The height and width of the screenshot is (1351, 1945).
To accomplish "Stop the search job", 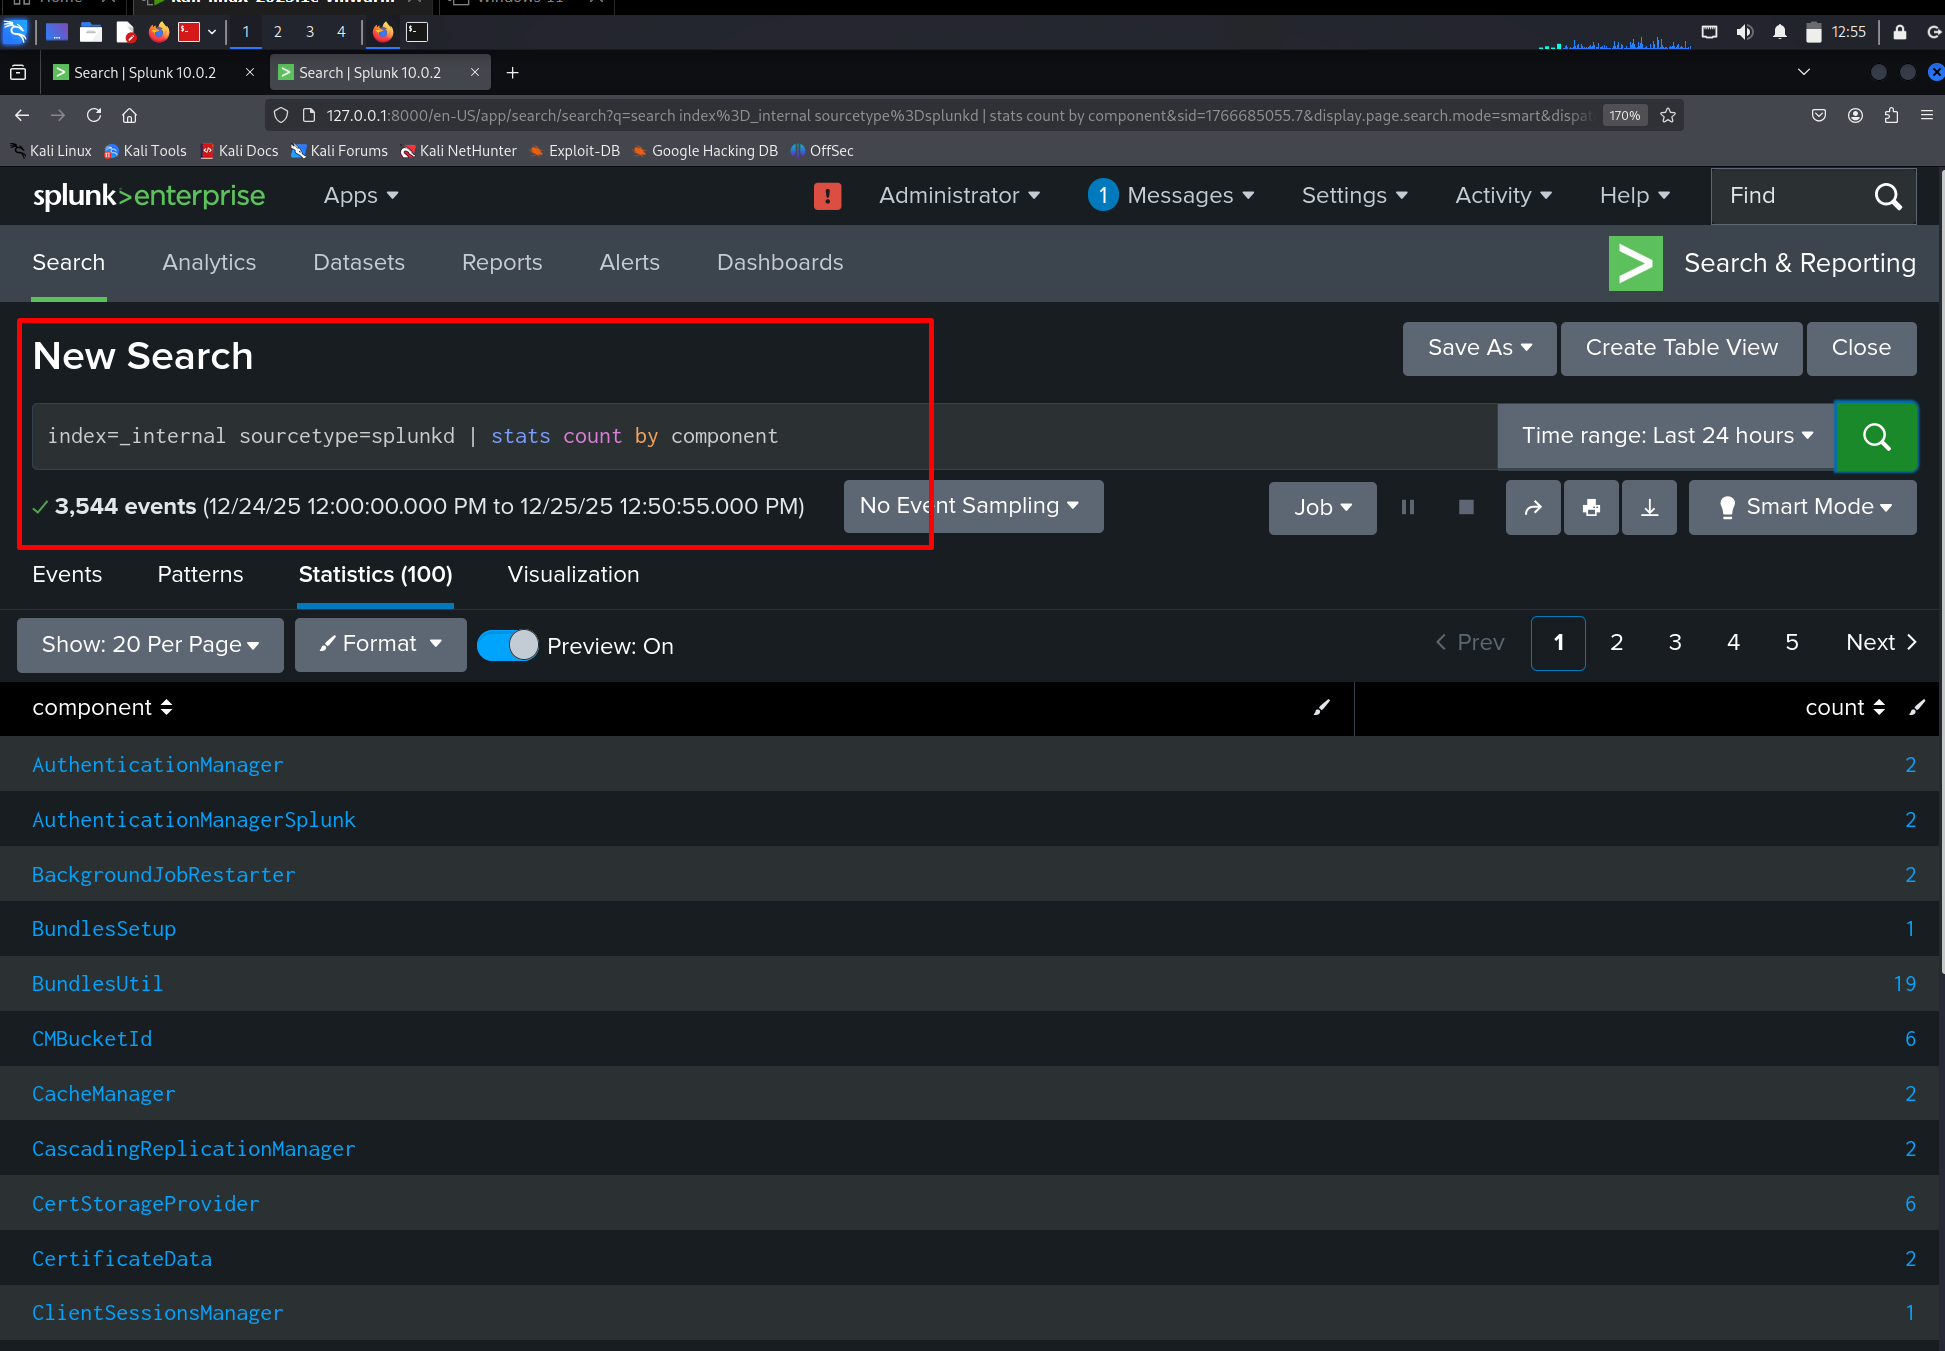I will tap(1465, 507).
